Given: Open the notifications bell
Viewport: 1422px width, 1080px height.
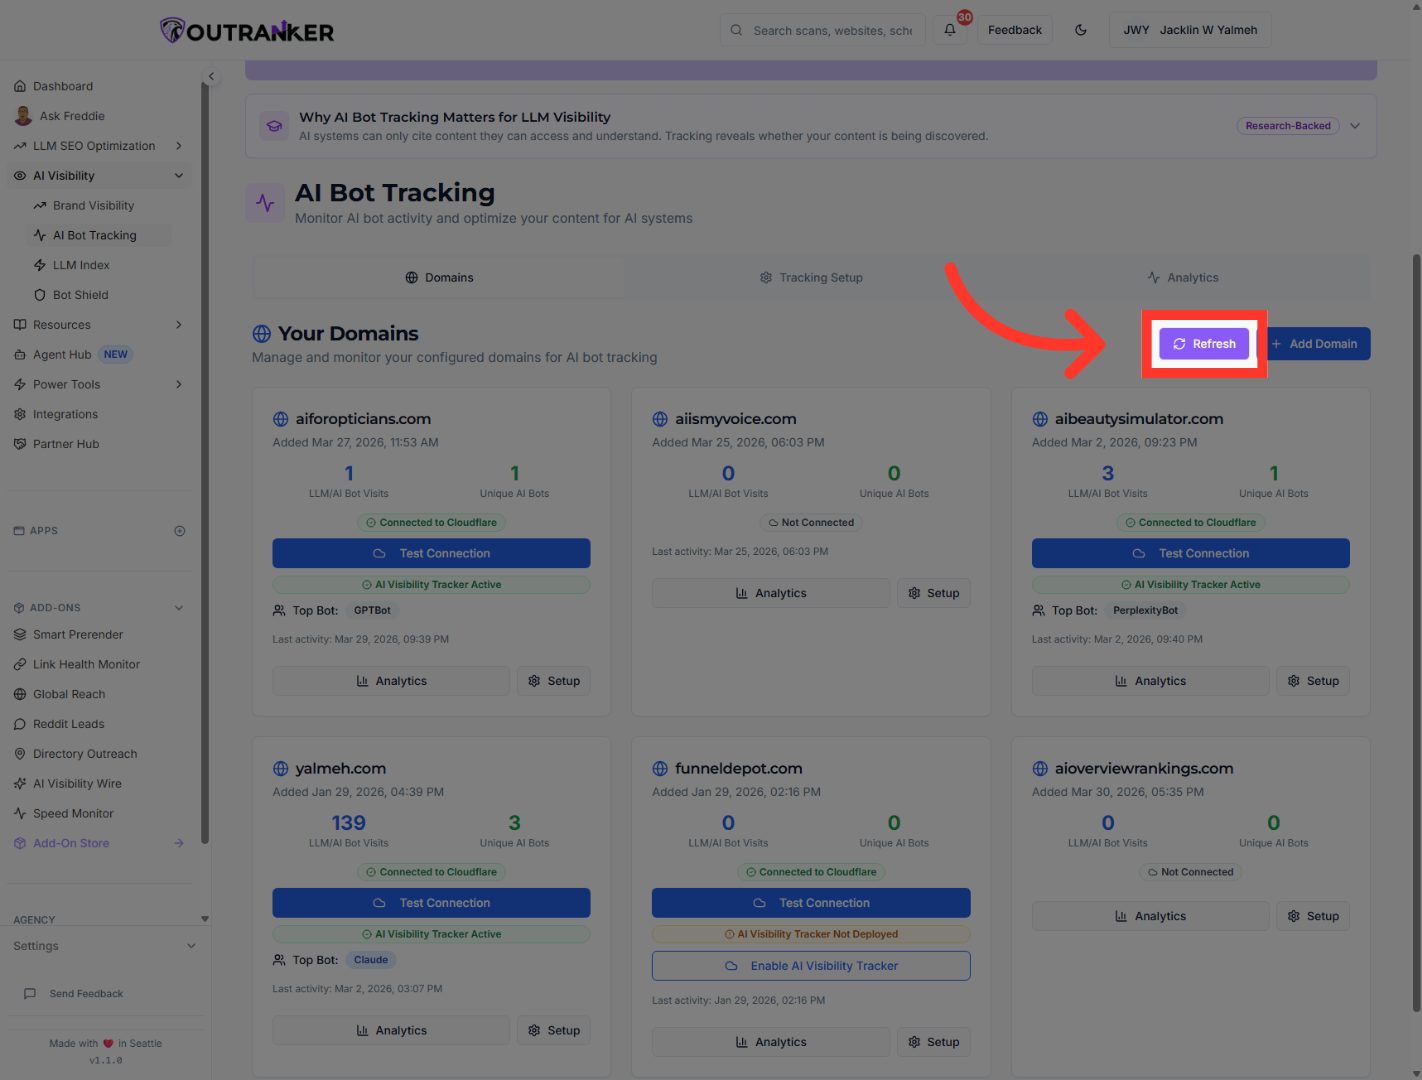Looking at the screenshot, I should [949, 30].
